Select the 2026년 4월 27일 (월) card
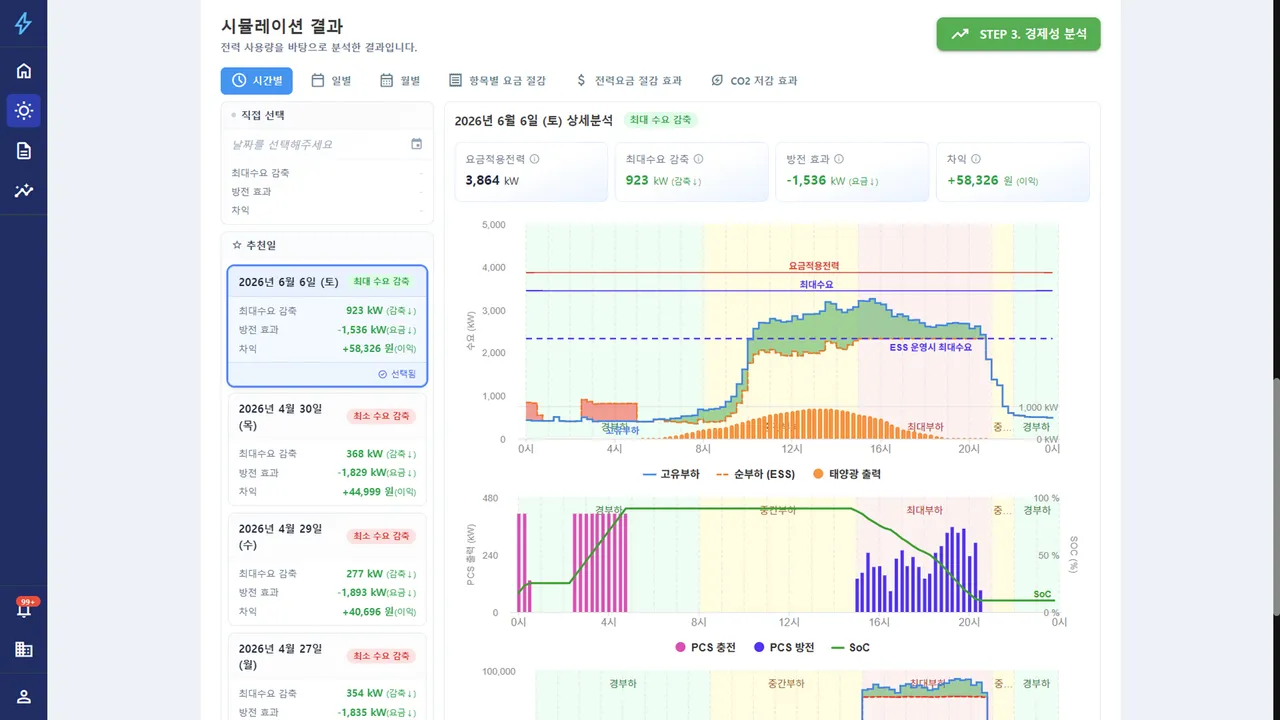This screenshot has width=1280, height=720. coord(327,676)
